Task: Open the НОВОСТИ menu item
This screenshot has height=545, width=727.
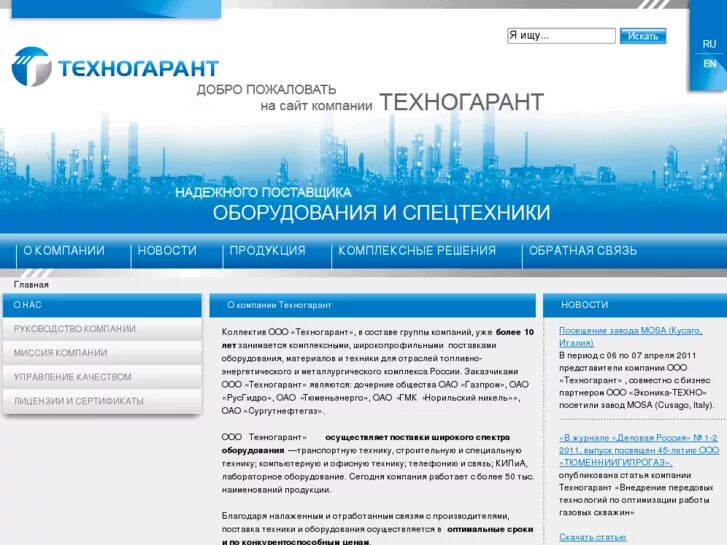Action: [167, 251]
